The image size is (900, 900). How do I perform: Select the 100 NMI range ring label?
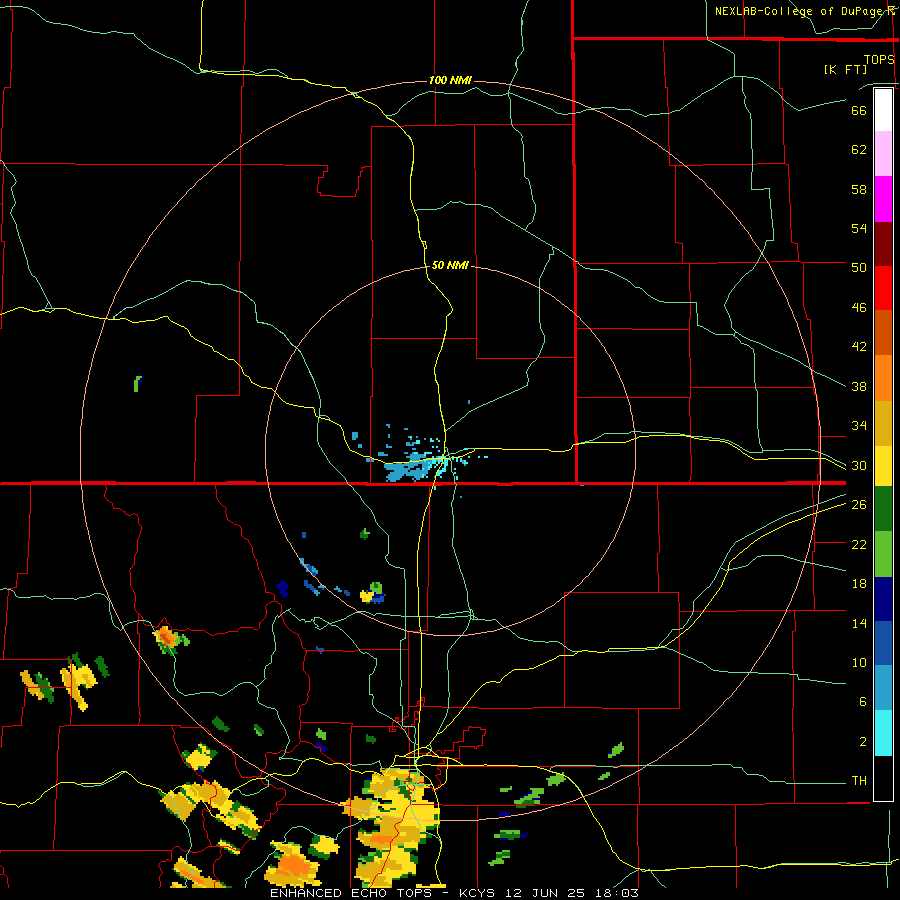450,80
